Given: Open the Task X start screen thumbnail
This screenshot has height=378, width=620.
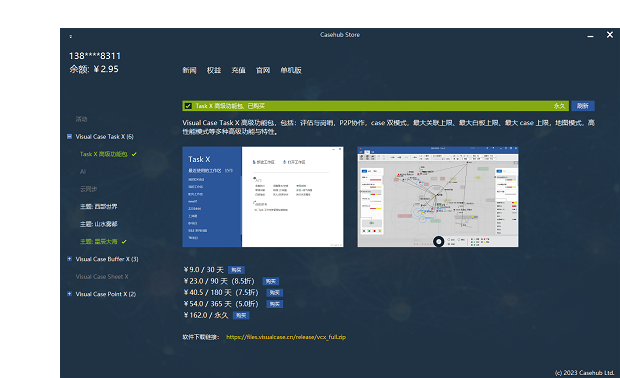Looking at the screenshot, I should point(263,197).
